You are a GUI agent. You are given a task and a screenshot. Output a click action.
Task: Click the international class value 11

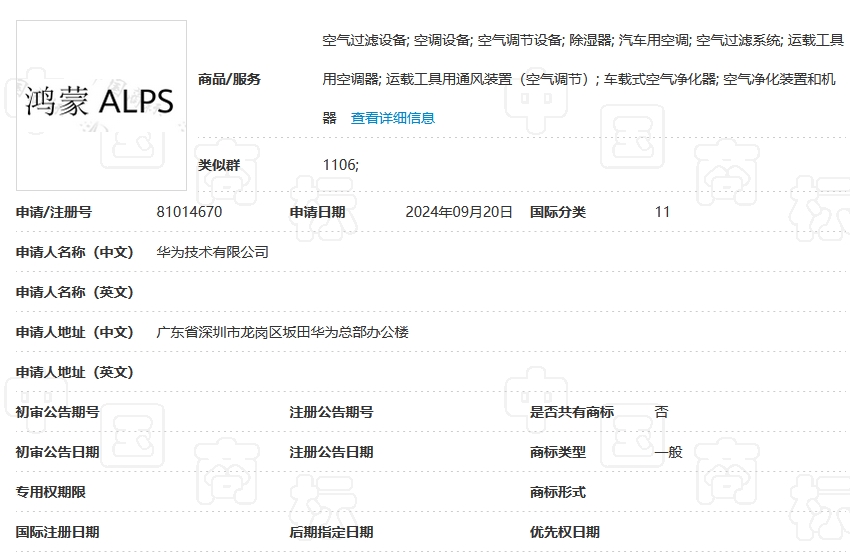click(662, 212)
